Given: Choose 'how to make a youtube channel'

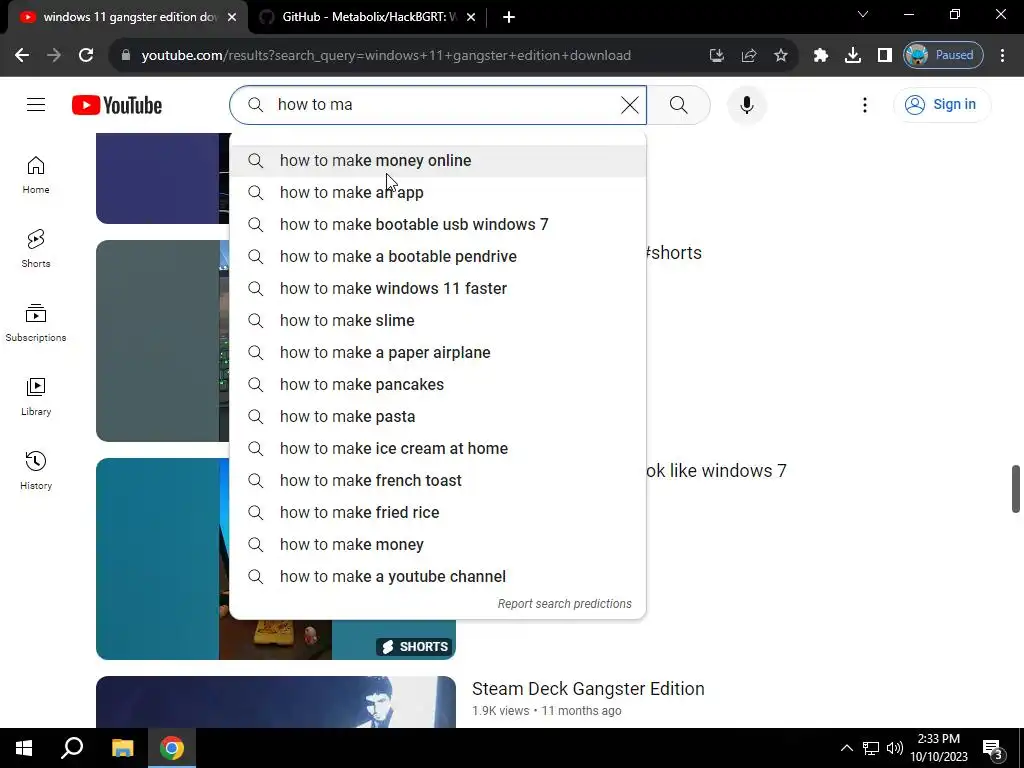Looking at the screenshot, I should [438, 577].
